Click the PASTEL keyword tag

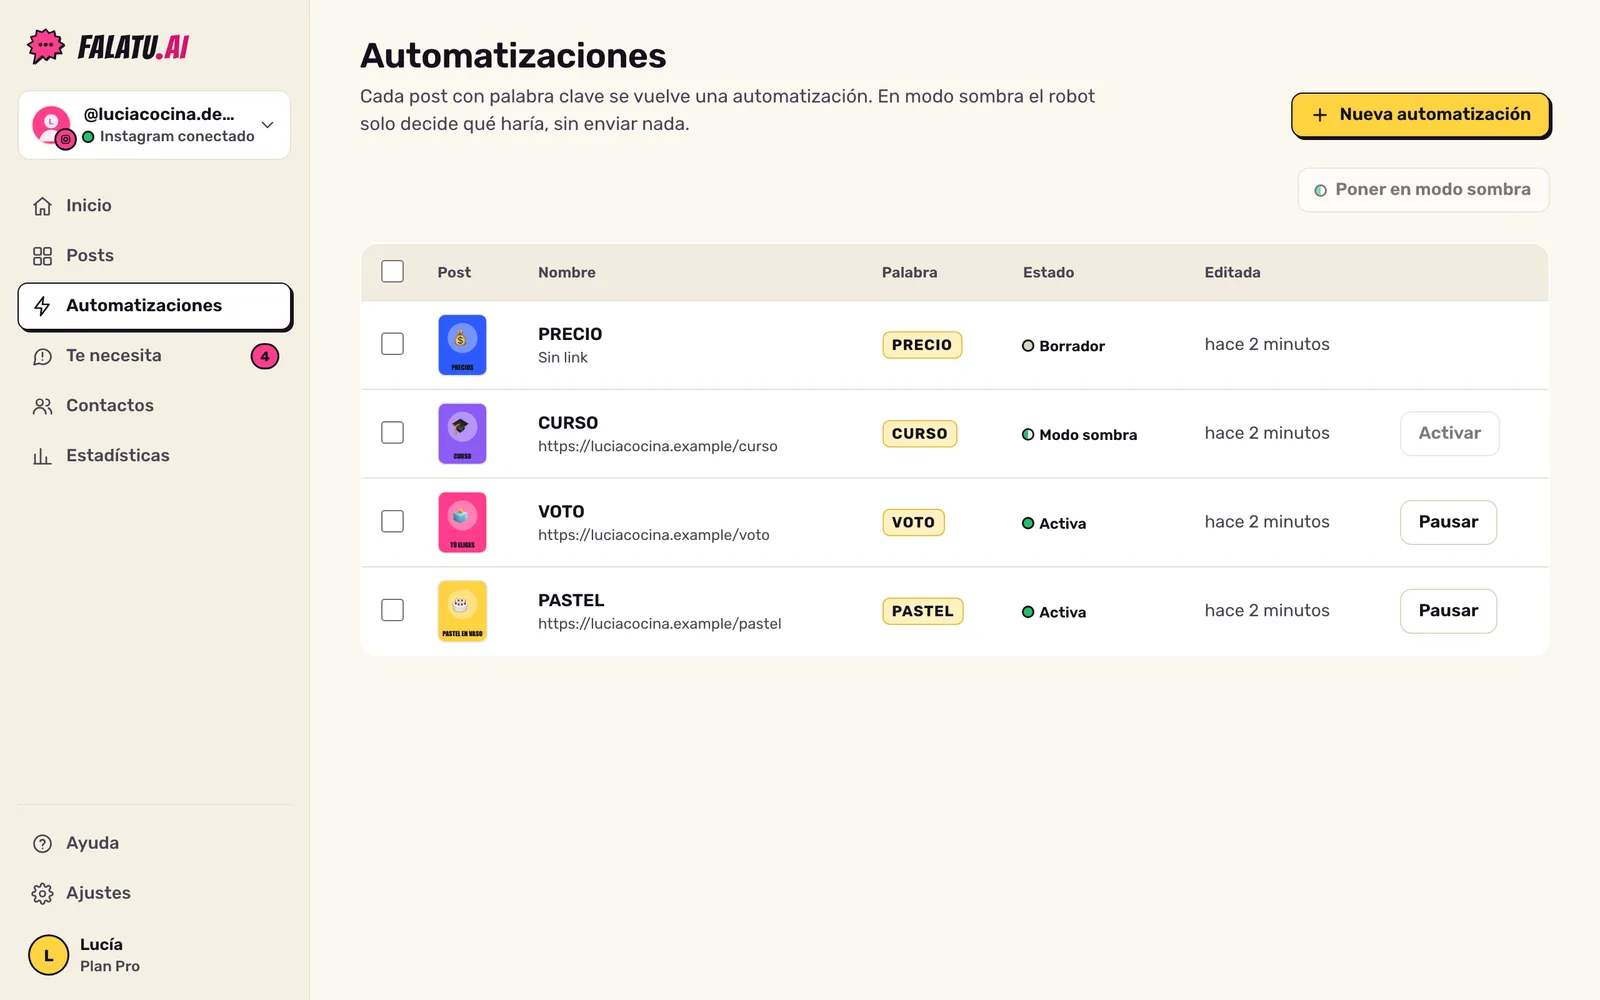click(922, 611)
